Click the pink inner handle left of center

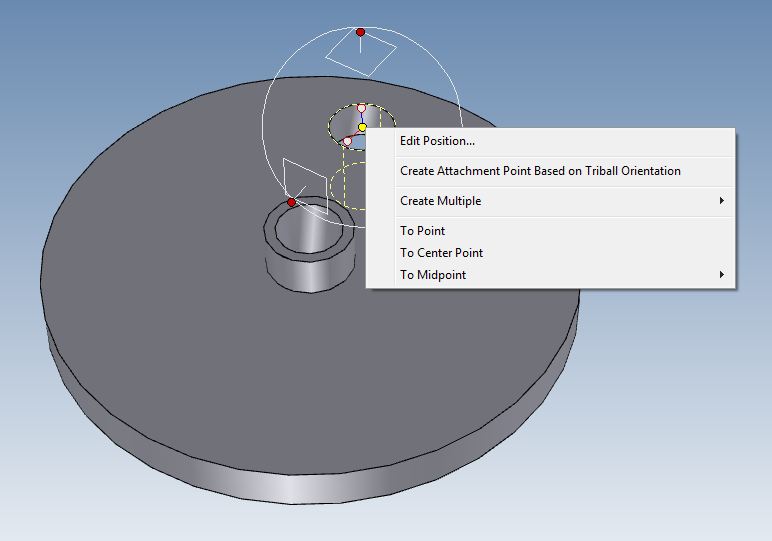coord(347,141)
